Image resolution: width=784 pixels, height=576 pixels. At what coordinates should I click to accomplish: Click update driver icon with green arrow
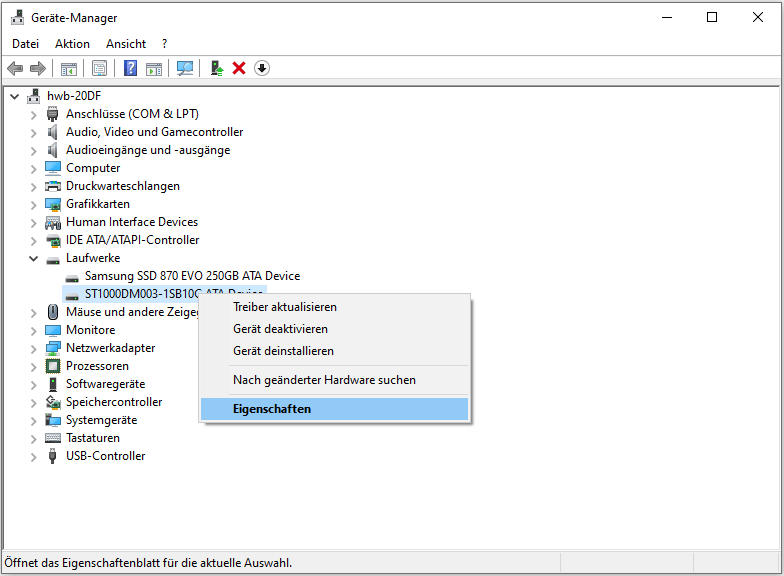[216, 68]
